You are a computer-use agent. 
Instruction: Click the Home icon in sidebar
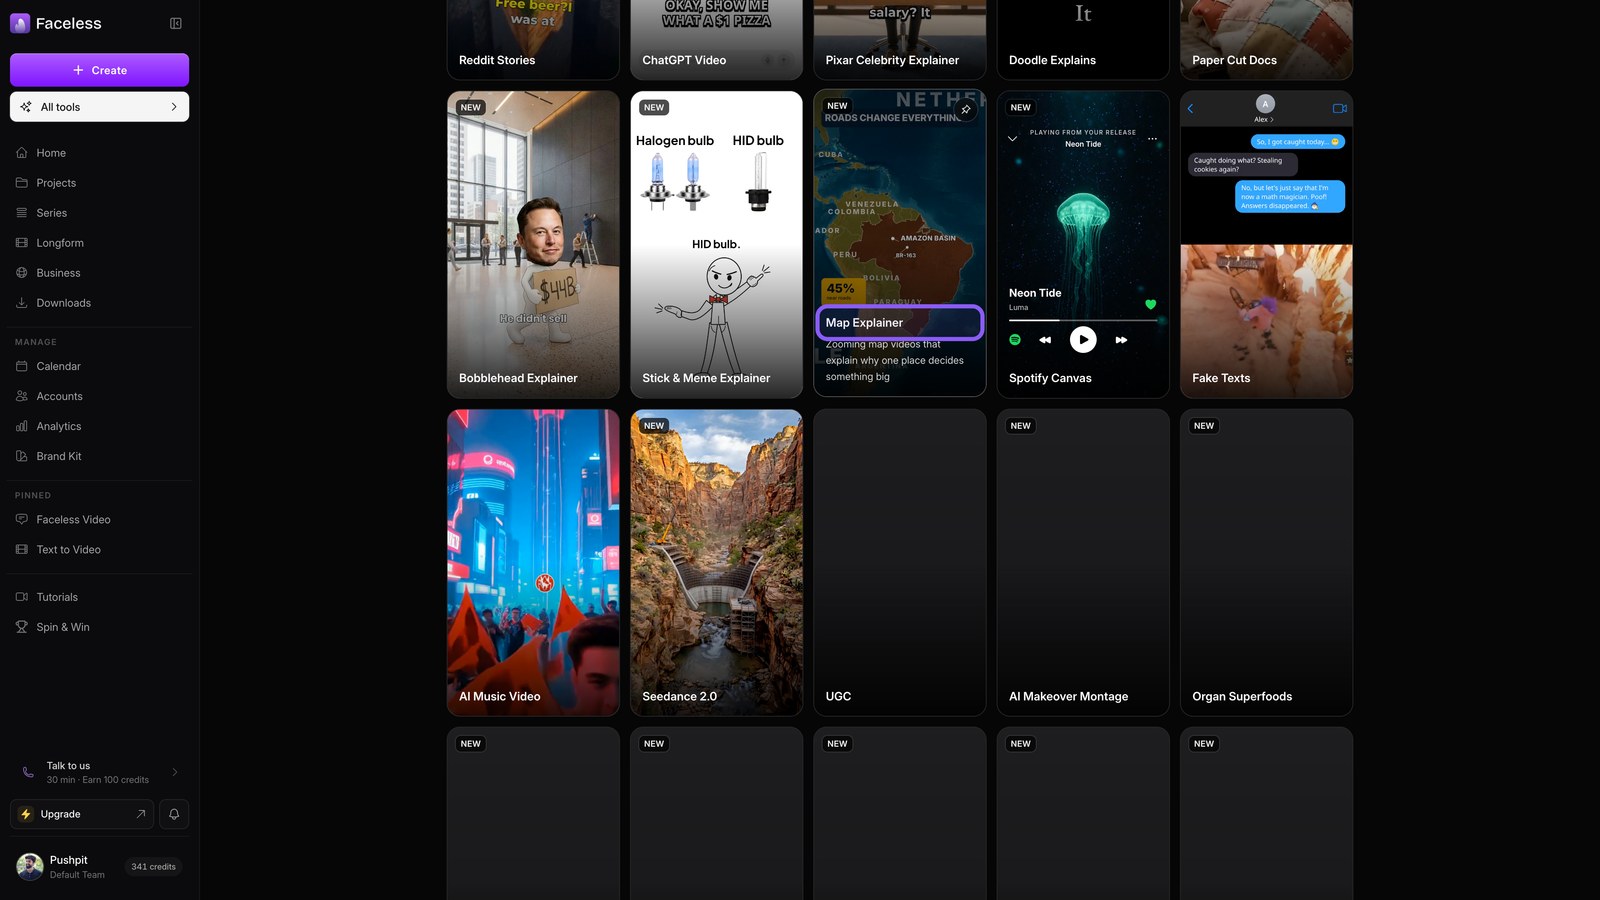click(x=22, y=153)
